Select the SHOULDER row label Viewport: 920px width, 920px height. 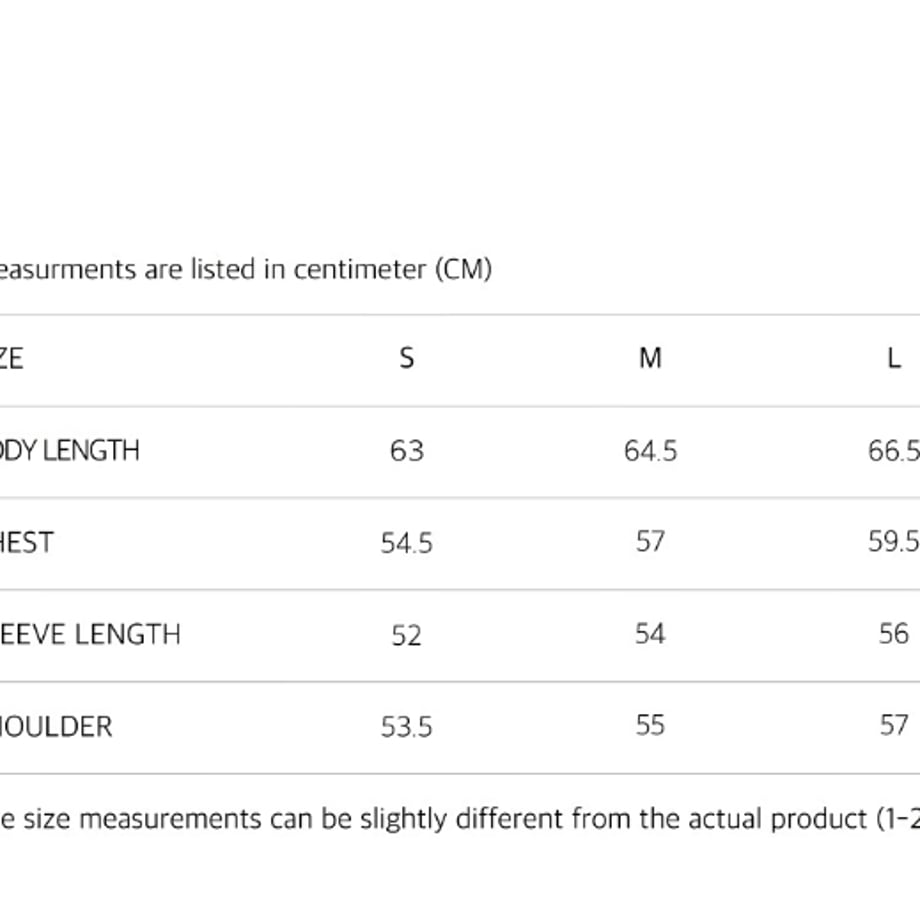click(56, 726)
